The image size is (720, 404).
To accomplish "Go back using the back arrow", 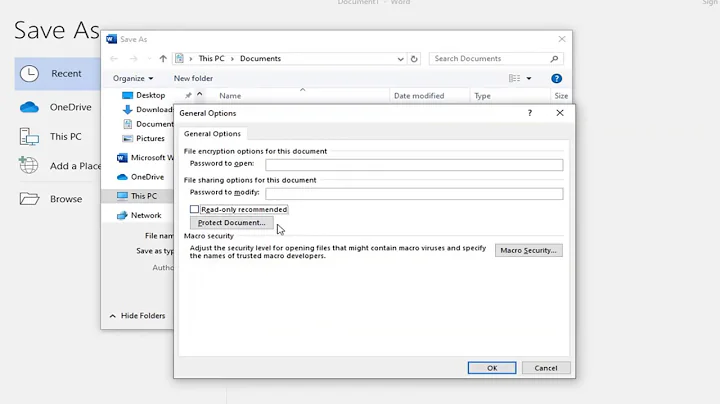I will pyautogui.click(x=114, y=59).
